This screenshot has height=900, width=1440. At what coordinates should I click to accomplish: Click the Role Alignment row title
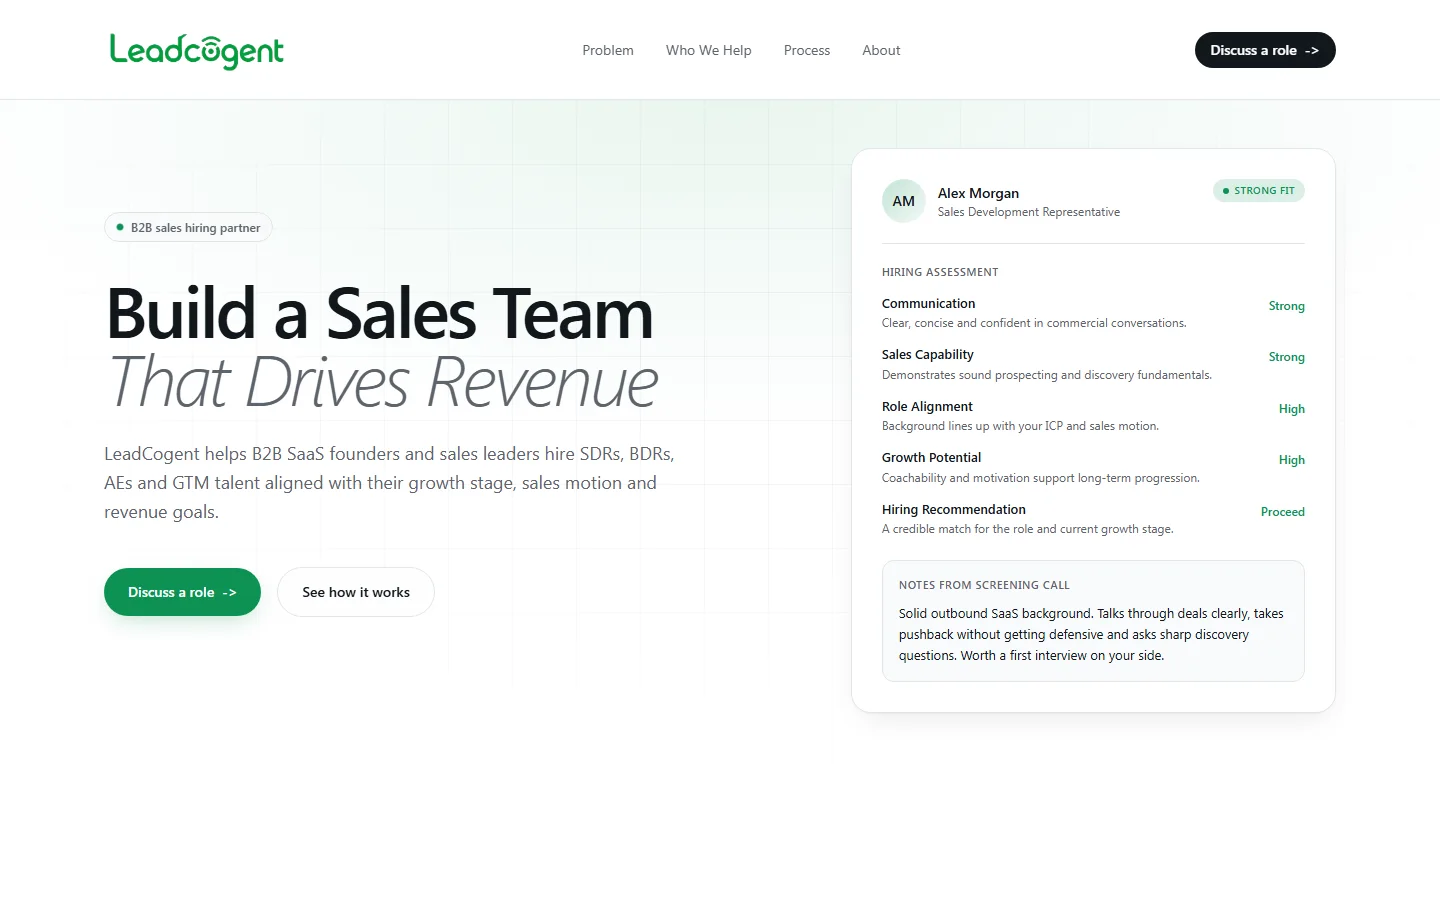point(927,406)
